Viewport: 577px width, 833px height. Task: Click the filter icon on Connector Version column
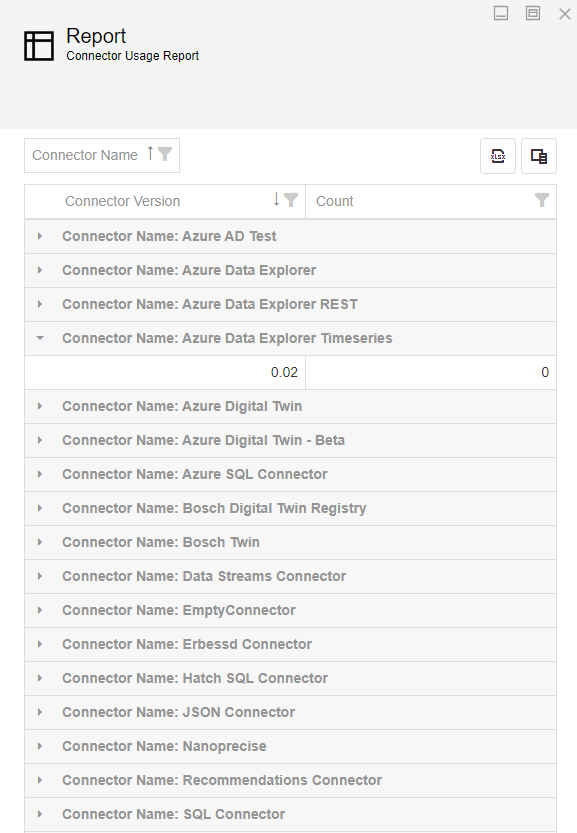point(292,200)
